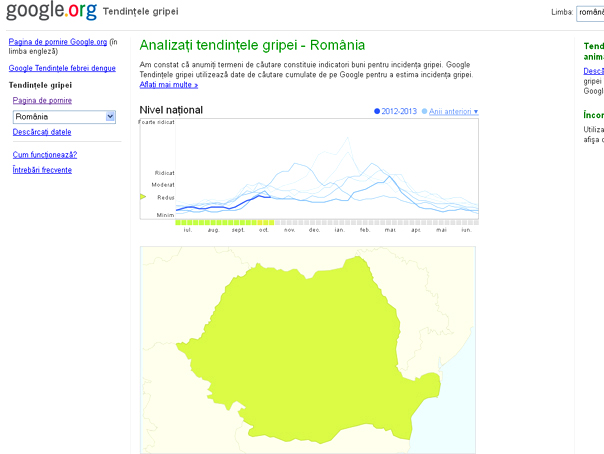Open the Cum funcționează? link
Image resolution: width=604 pixels, height=454 pixels.
[x=45, y=155]
